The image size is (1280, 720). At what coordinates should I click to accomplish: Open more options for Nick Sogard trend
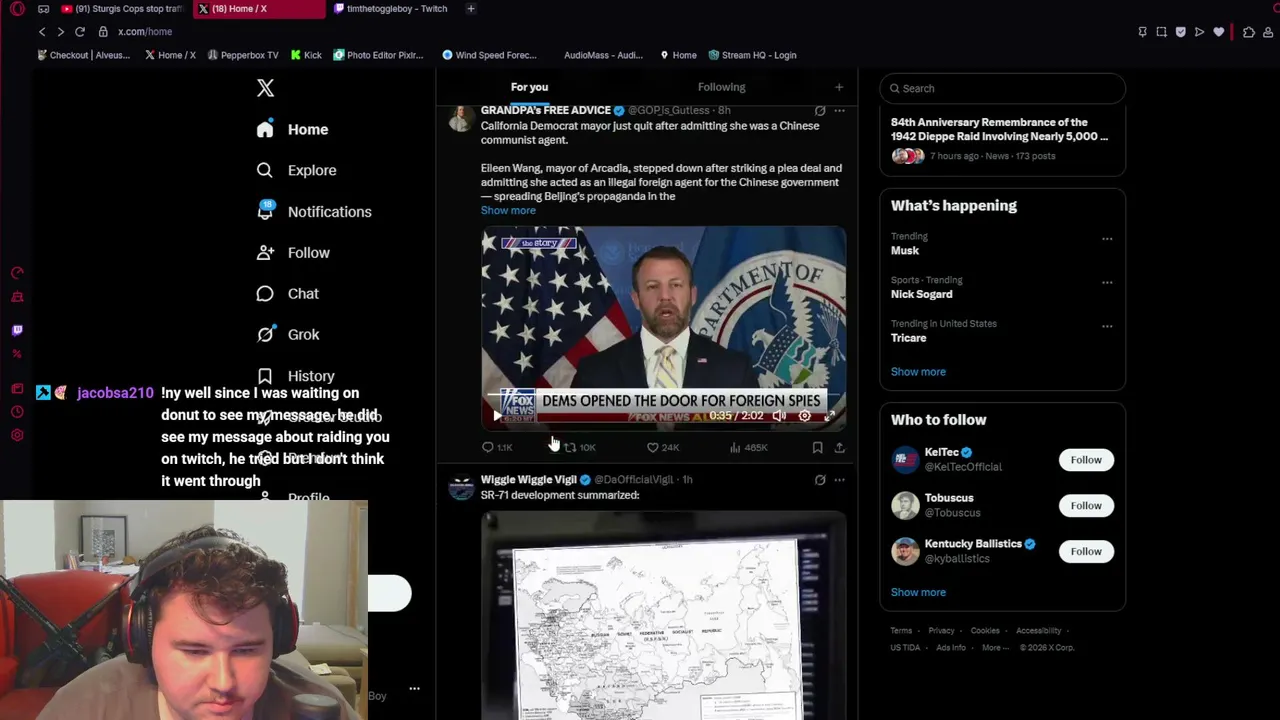pos(1107,283)
